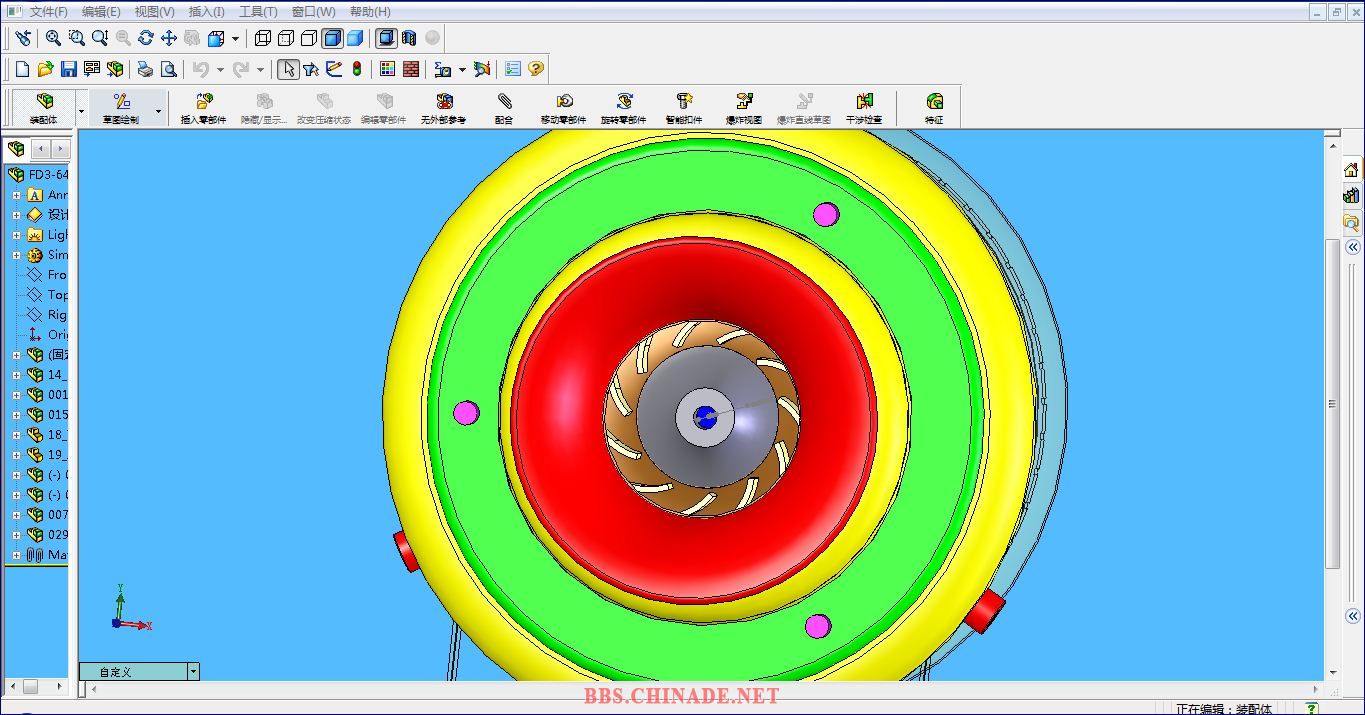
Task: Select the FD3-64 root assembly item
Action: click(38, 175)
